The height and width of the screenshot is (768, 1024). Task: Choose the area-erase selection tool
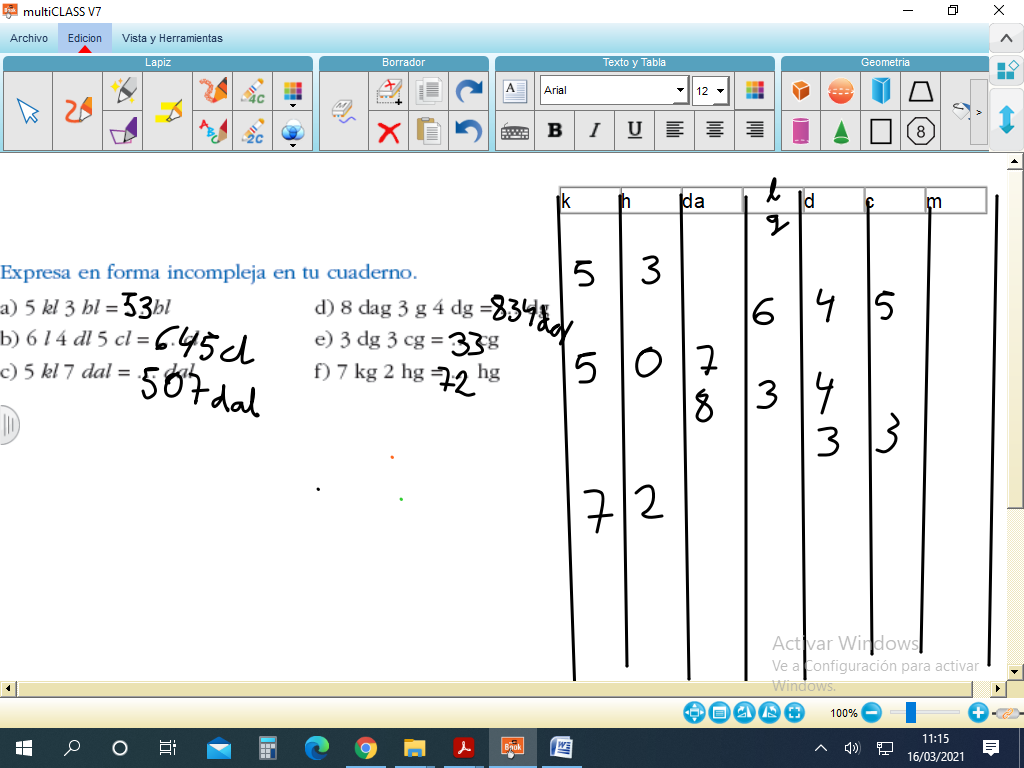[x=389, y=91]
